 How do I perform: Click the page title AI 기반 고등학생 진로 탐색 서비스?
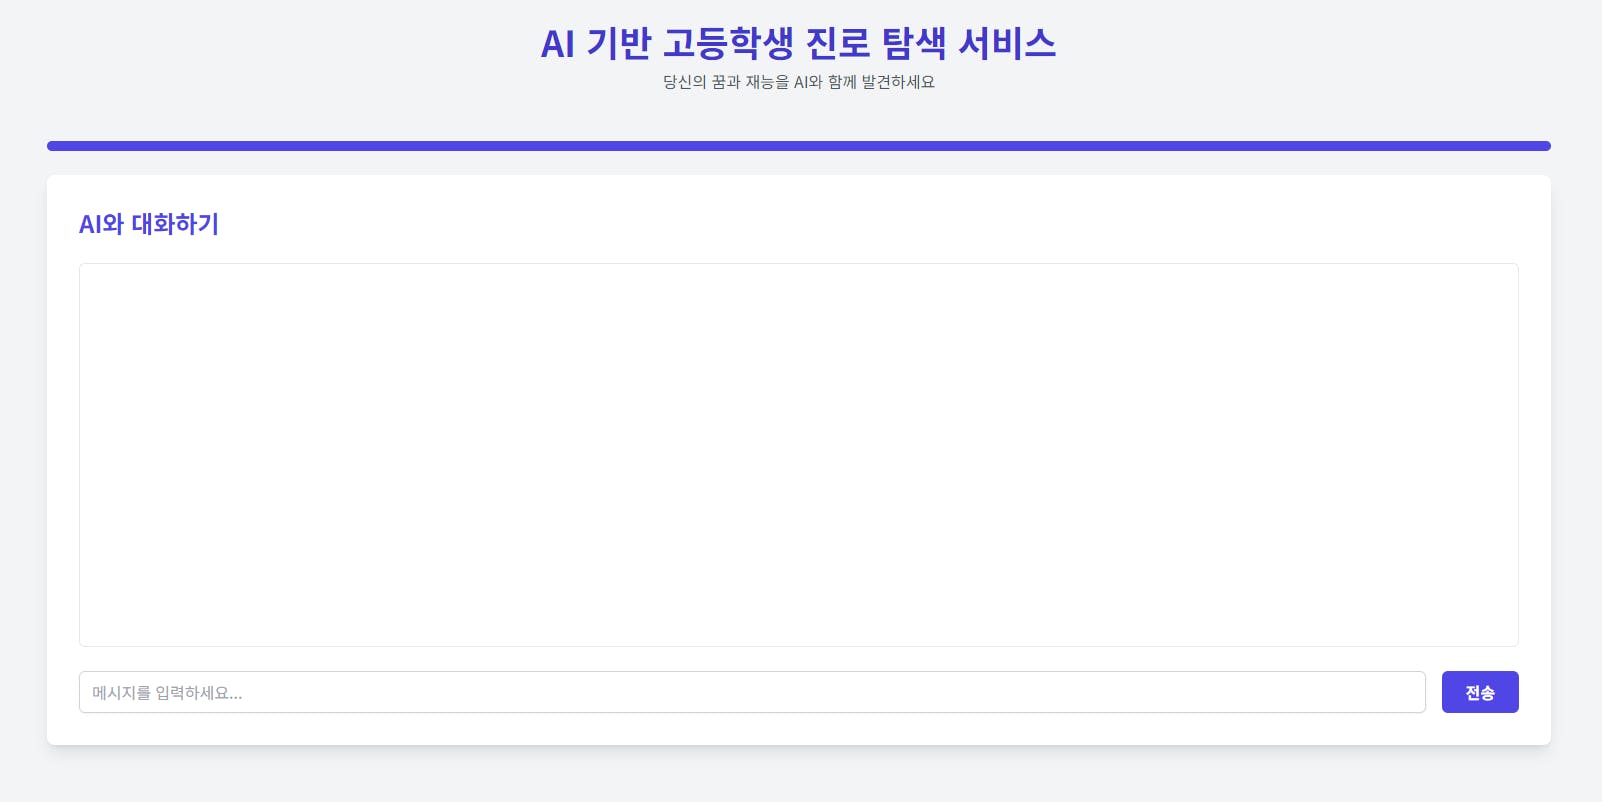(798, 44)
